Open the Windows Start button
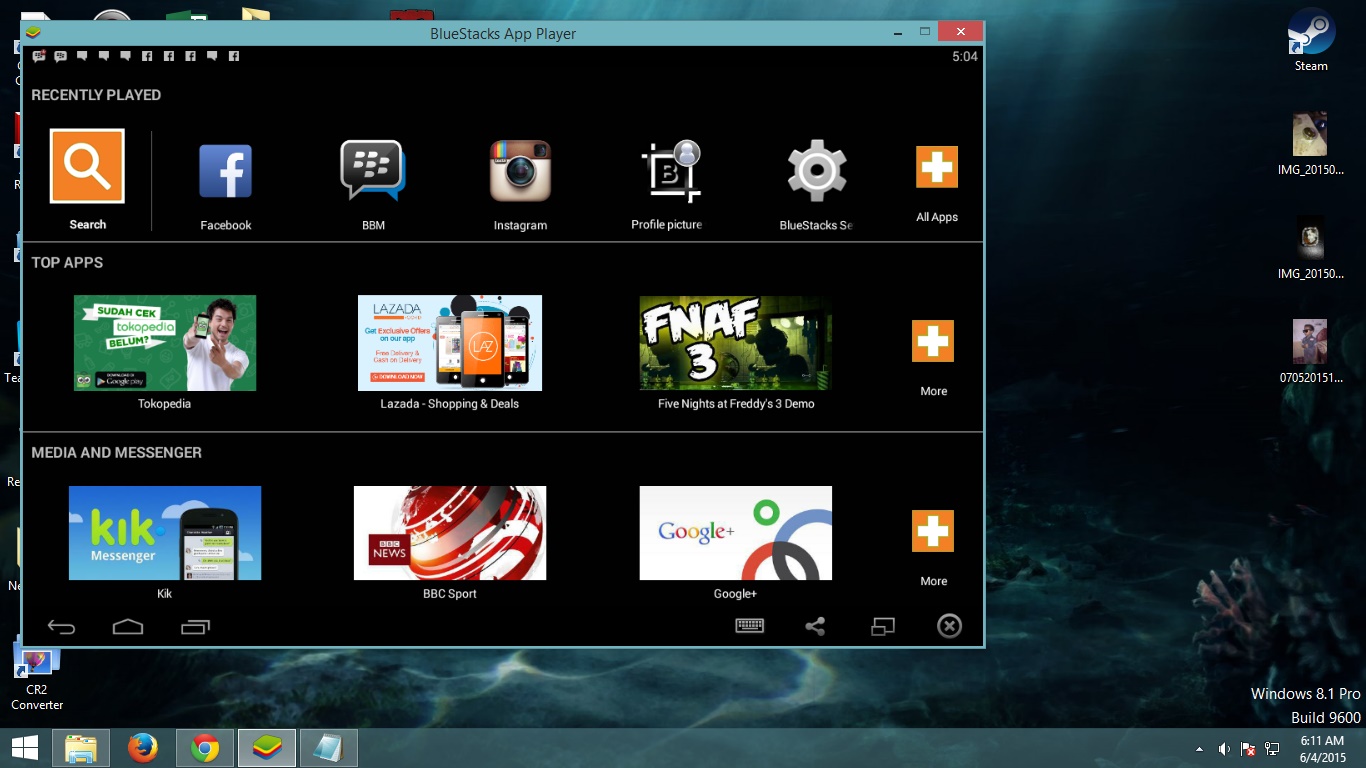Viewport: 1366px width, 768px height. coord(24,748)
